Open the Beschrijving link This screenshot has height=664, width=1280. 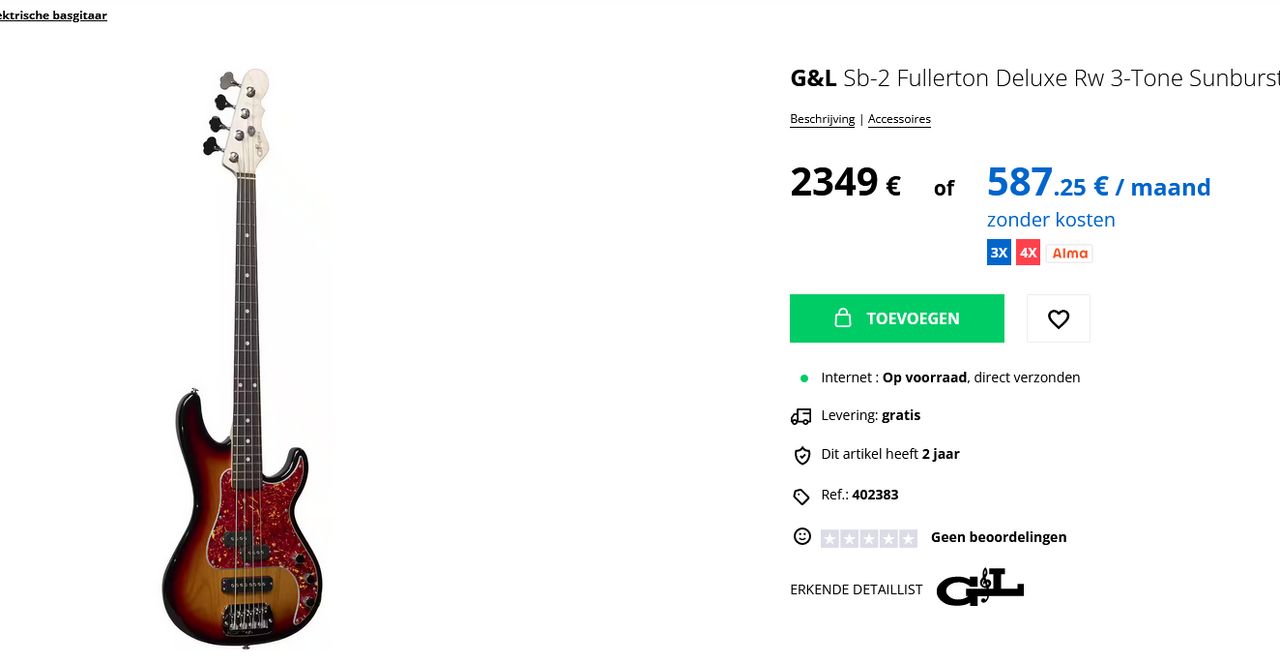coord(822,119)
